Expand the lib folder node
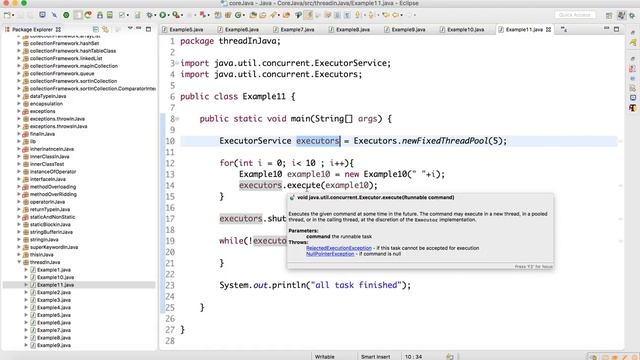This screenshot has height=360, width=640. [19, 141]
